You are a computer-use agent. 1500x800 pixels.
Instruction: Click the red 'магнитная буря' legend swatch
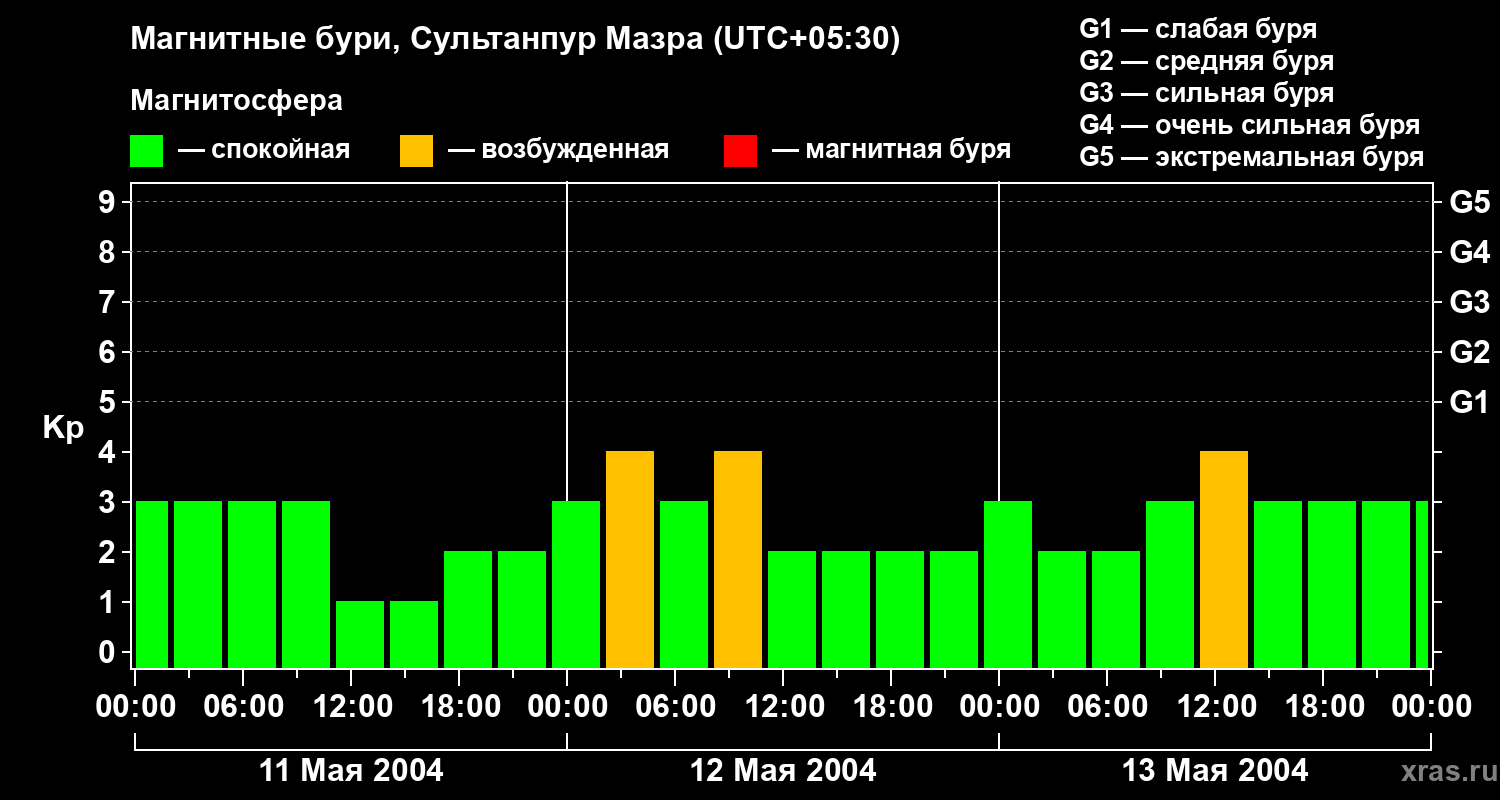(740, 151)
